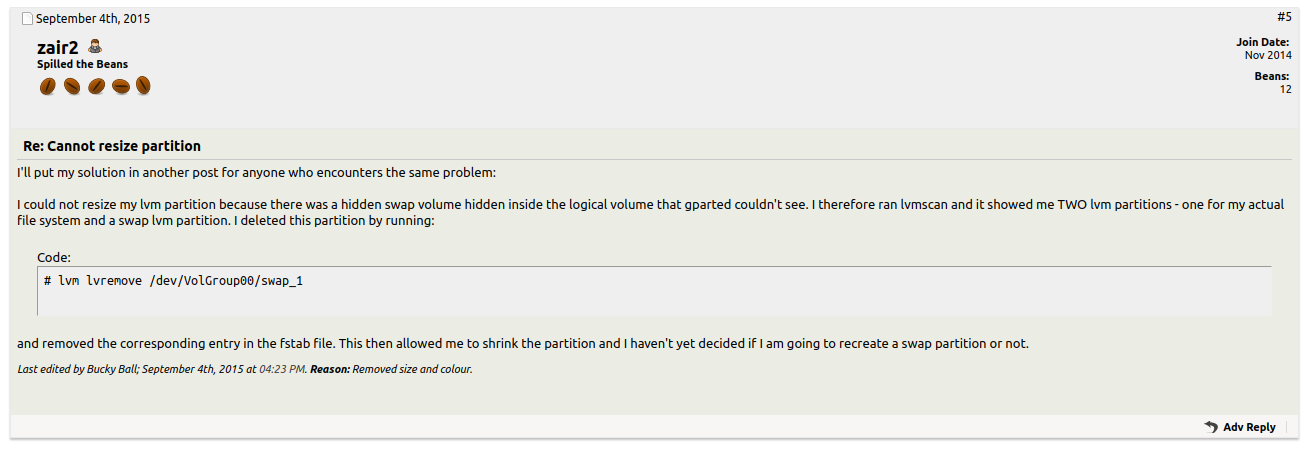Click the 'Code:' label above the command
Screen dimensions: 1308x450
coord(54,257)
